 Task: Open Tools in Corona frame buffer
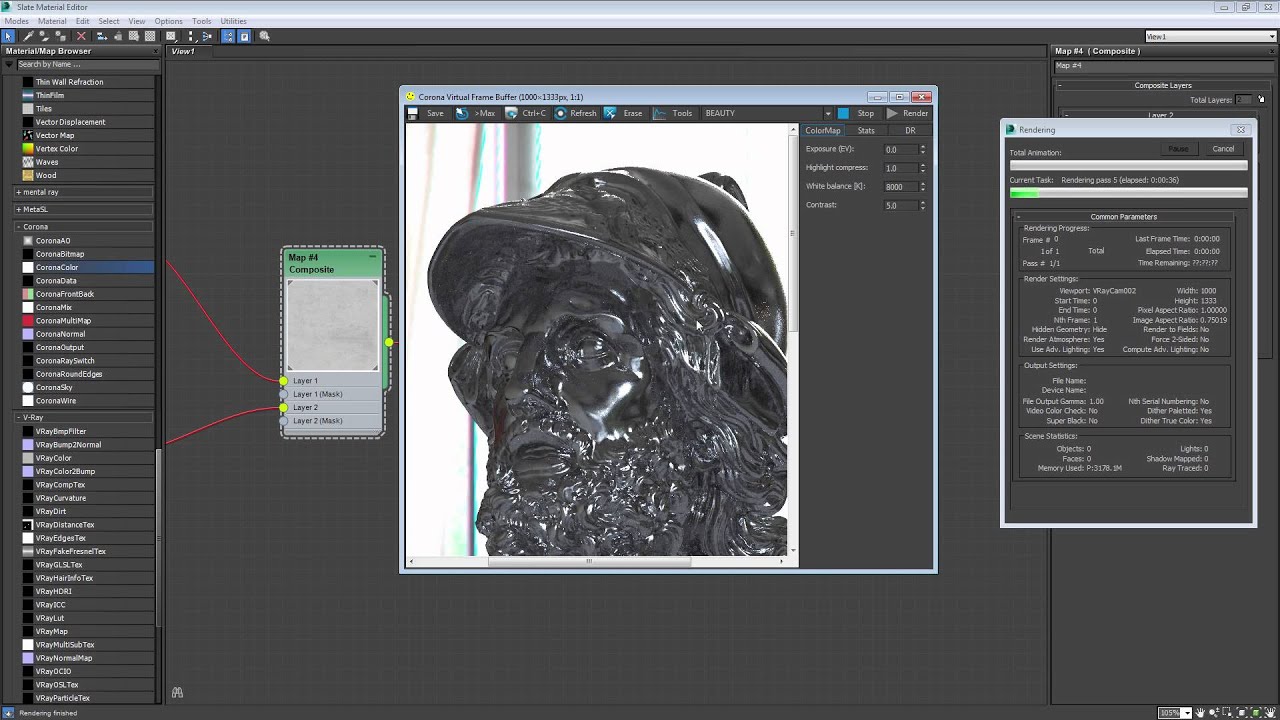tap(673, 113)
